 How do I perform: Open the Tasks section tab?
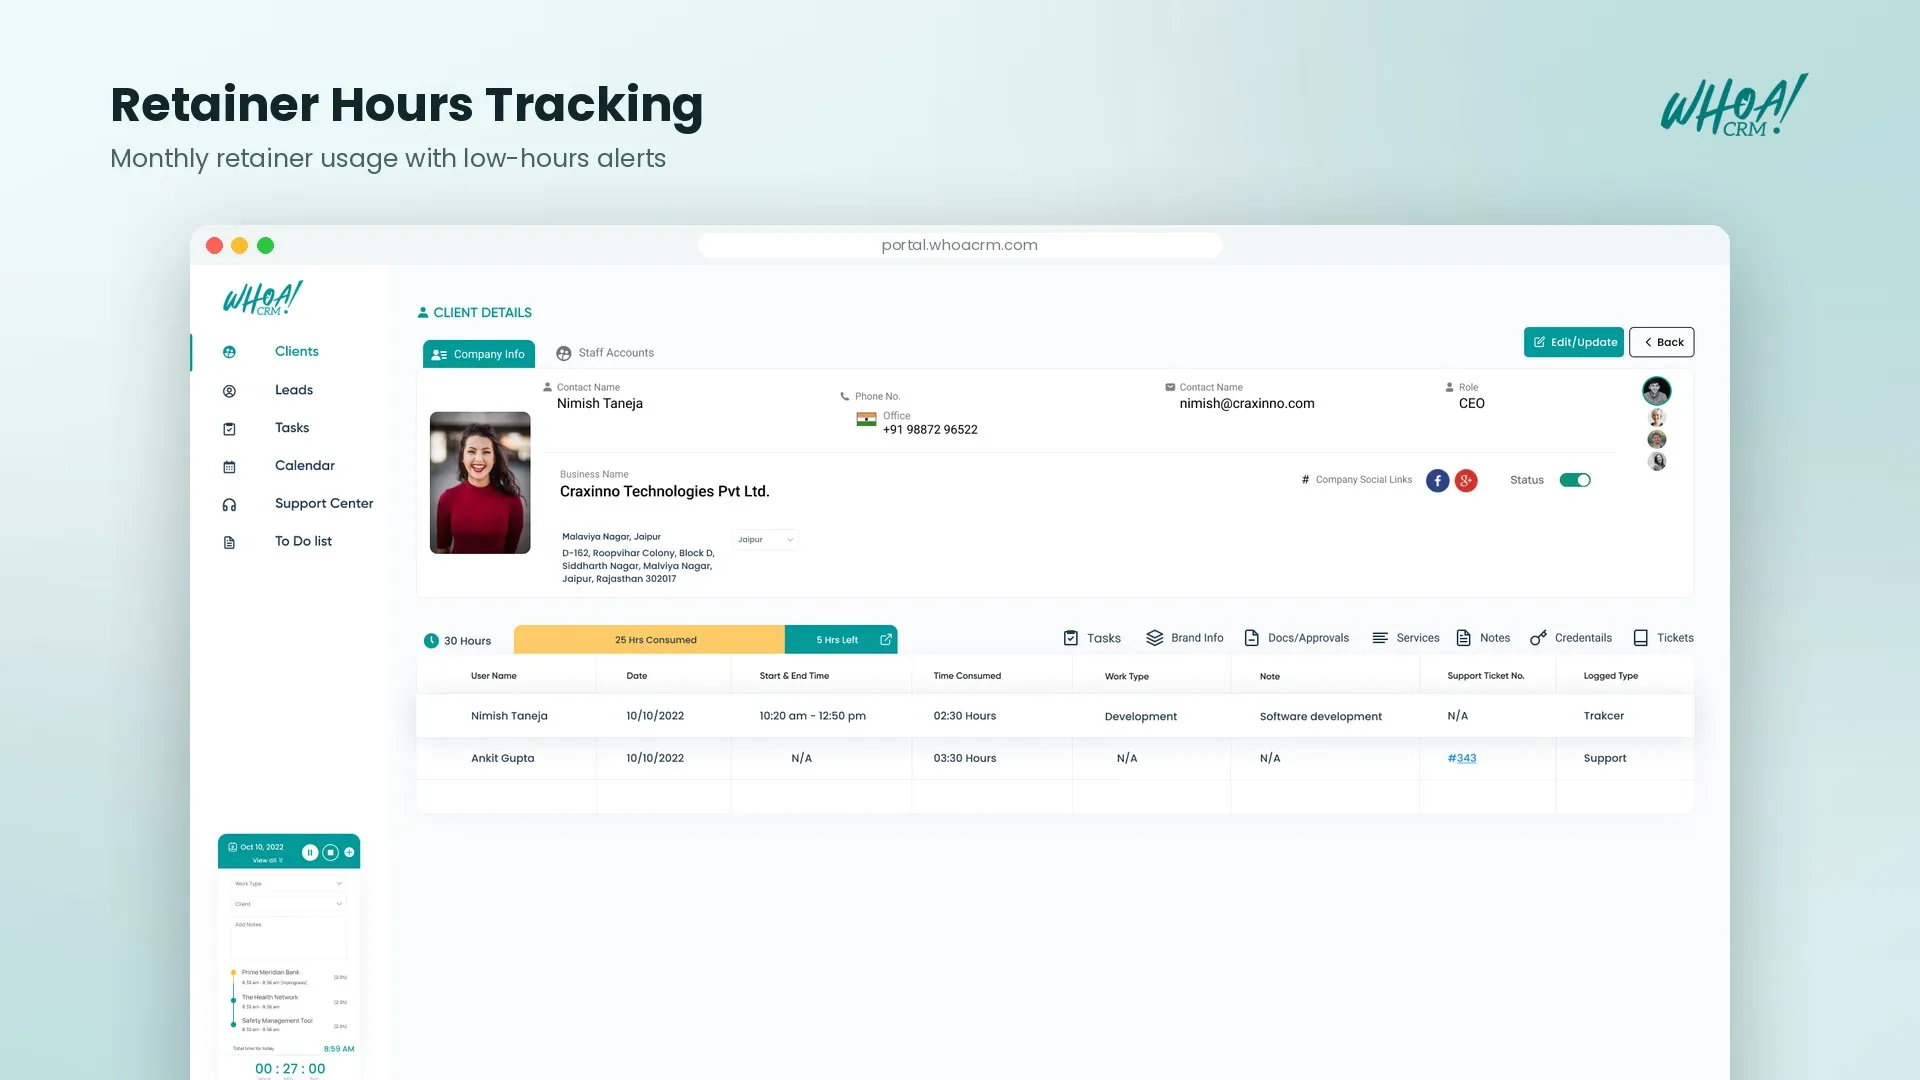(x=1091, y=638)
